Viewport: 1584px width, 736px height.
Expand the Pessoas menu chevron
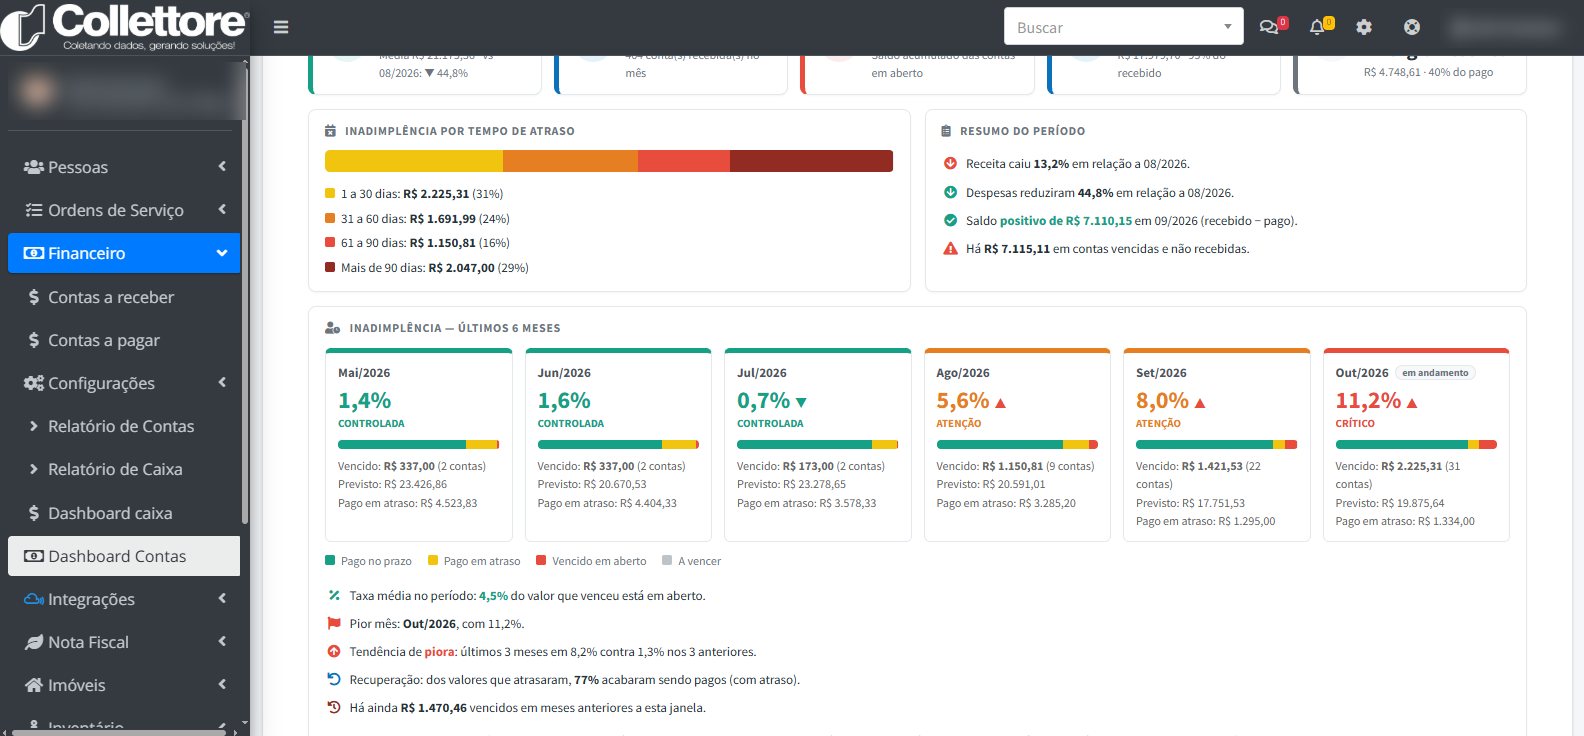pos(222,166)
